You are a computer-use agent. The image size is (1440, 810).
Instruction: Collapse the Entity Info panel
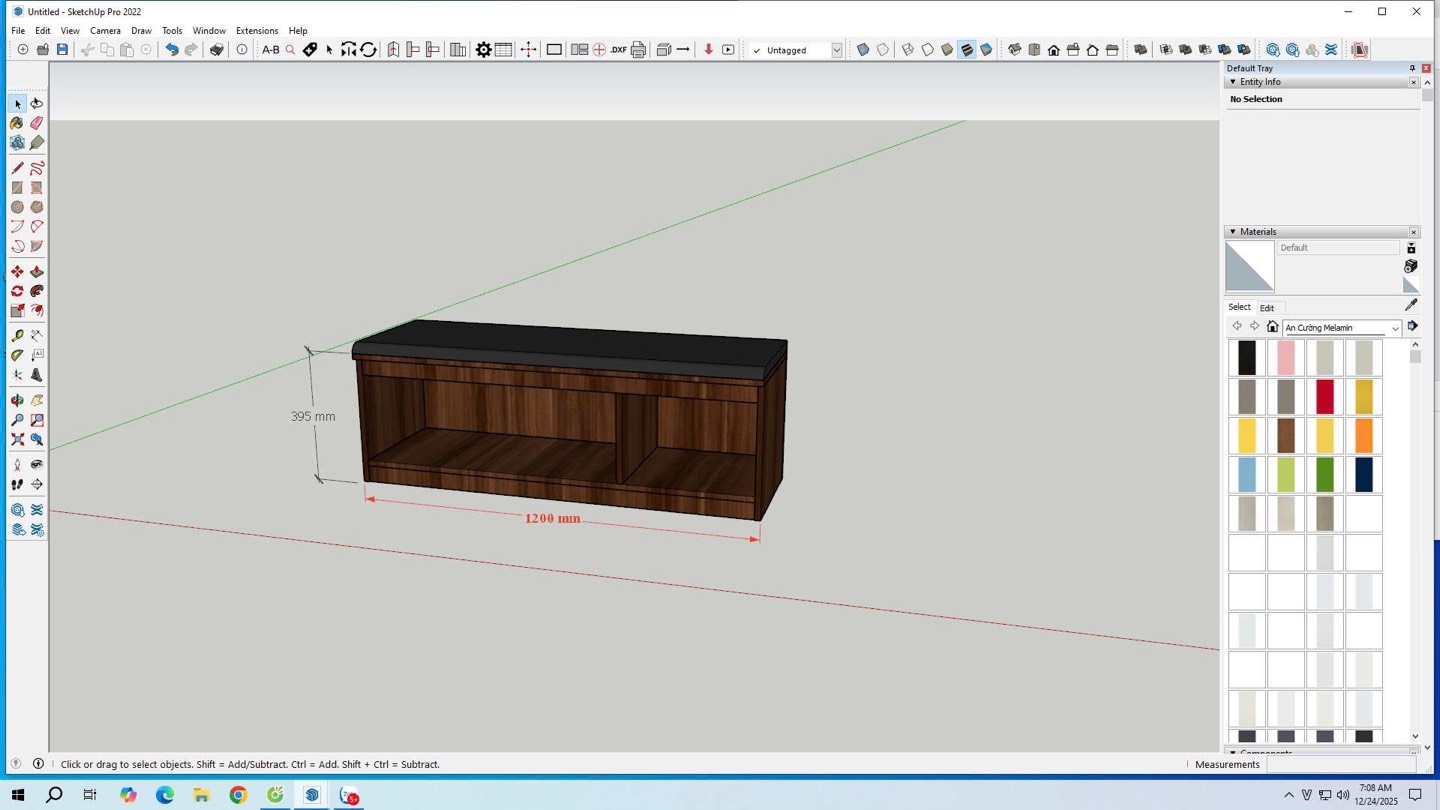tap(1232, 82)
